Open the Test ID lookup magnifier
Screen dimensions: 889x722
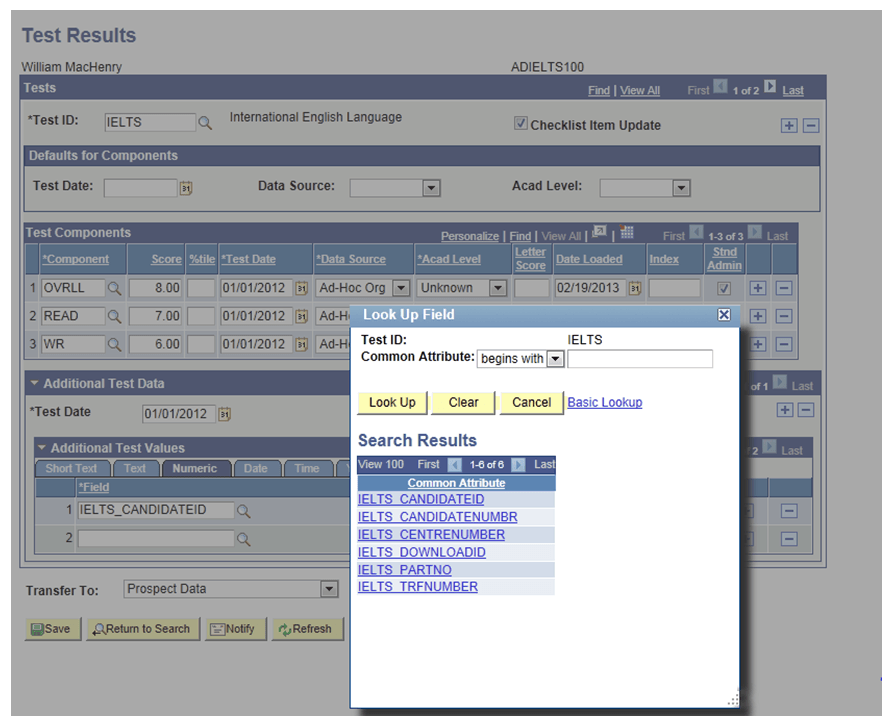point(206,122)
